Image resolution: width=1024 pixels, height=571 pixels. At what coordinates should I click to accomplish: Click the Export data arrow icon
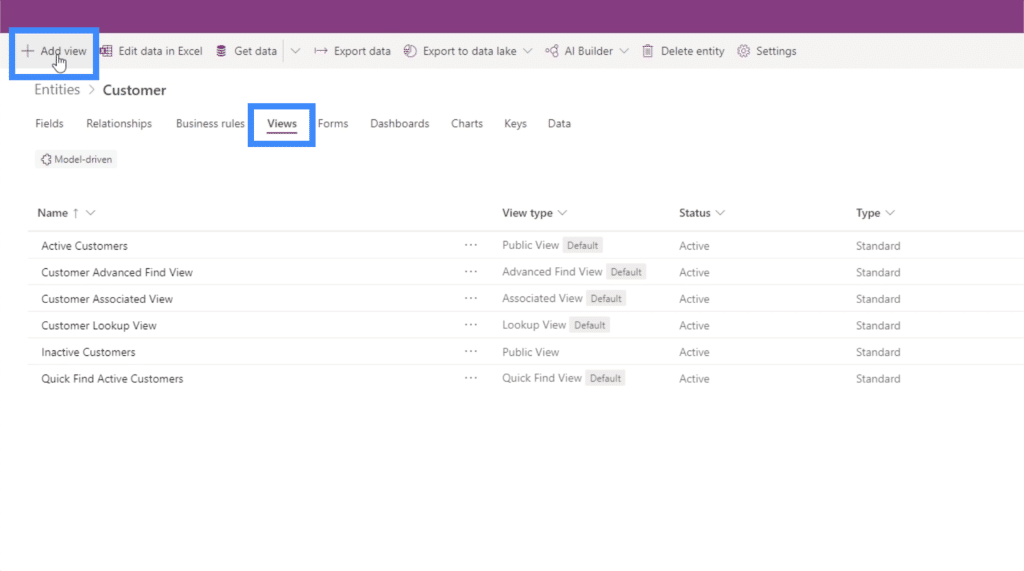click(321, 51)
